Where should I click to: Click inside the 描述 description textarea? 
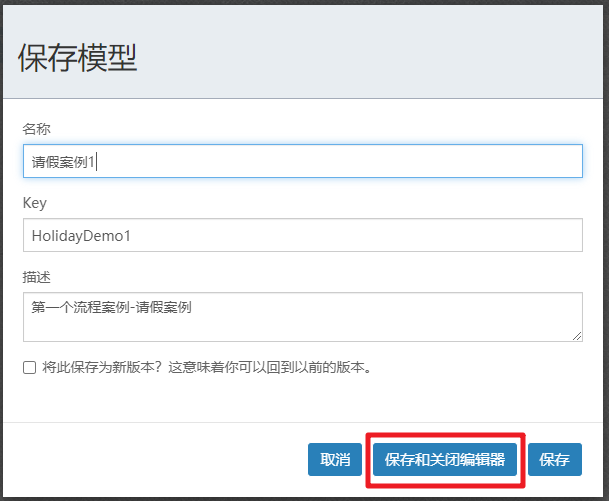(400, 316)
